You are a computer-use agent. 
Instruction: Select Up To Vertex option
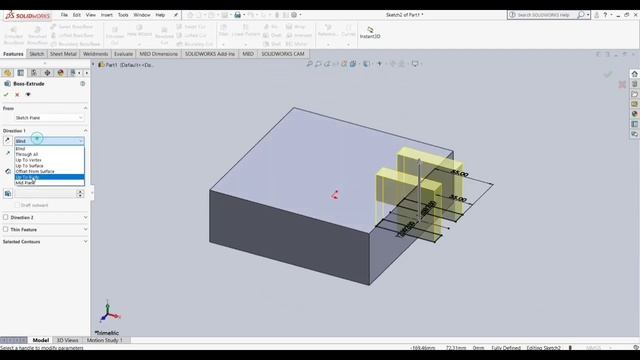click(49, 160)
